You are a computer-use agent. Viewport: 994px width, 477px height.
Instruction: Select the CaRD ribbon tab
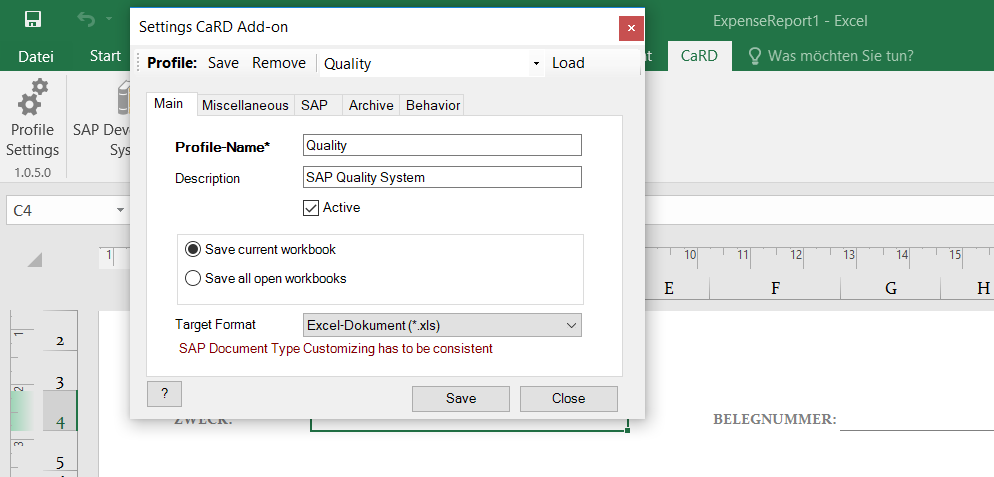[x=699, y=56]
